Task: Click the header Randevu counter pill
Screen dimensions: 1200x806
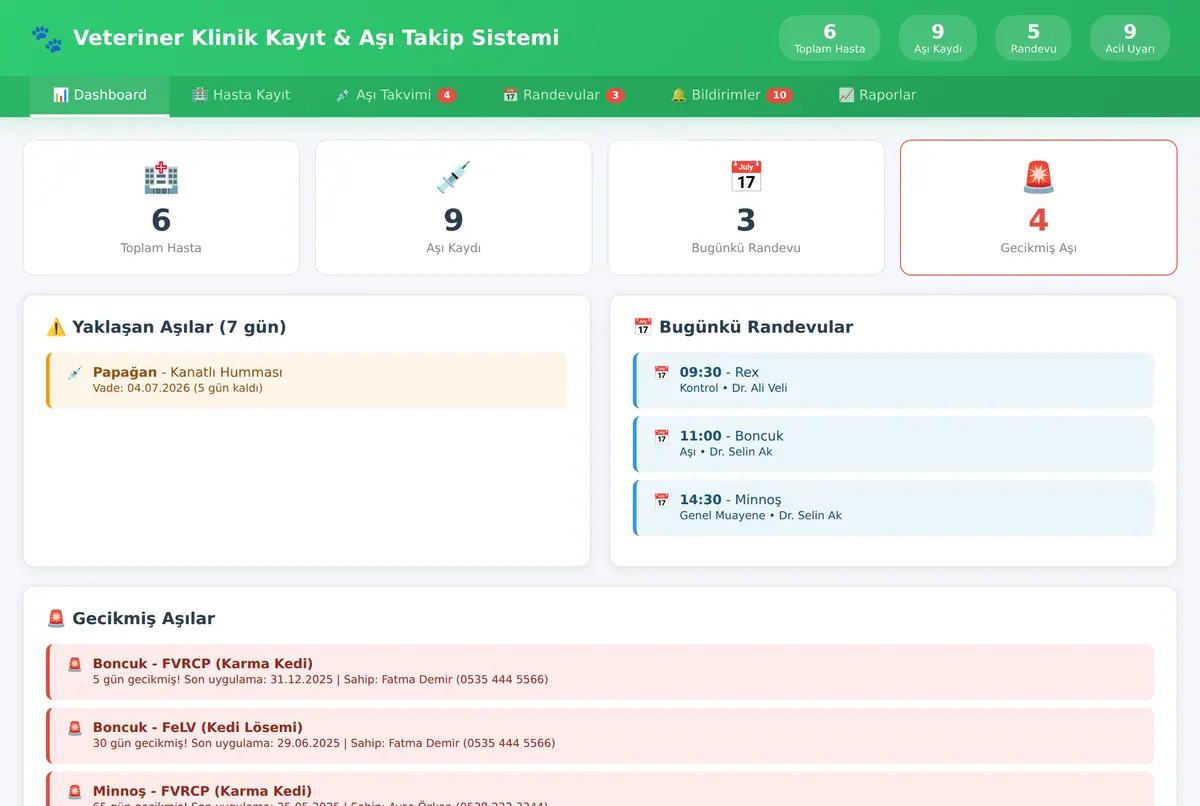Action: click(1033, 38)
